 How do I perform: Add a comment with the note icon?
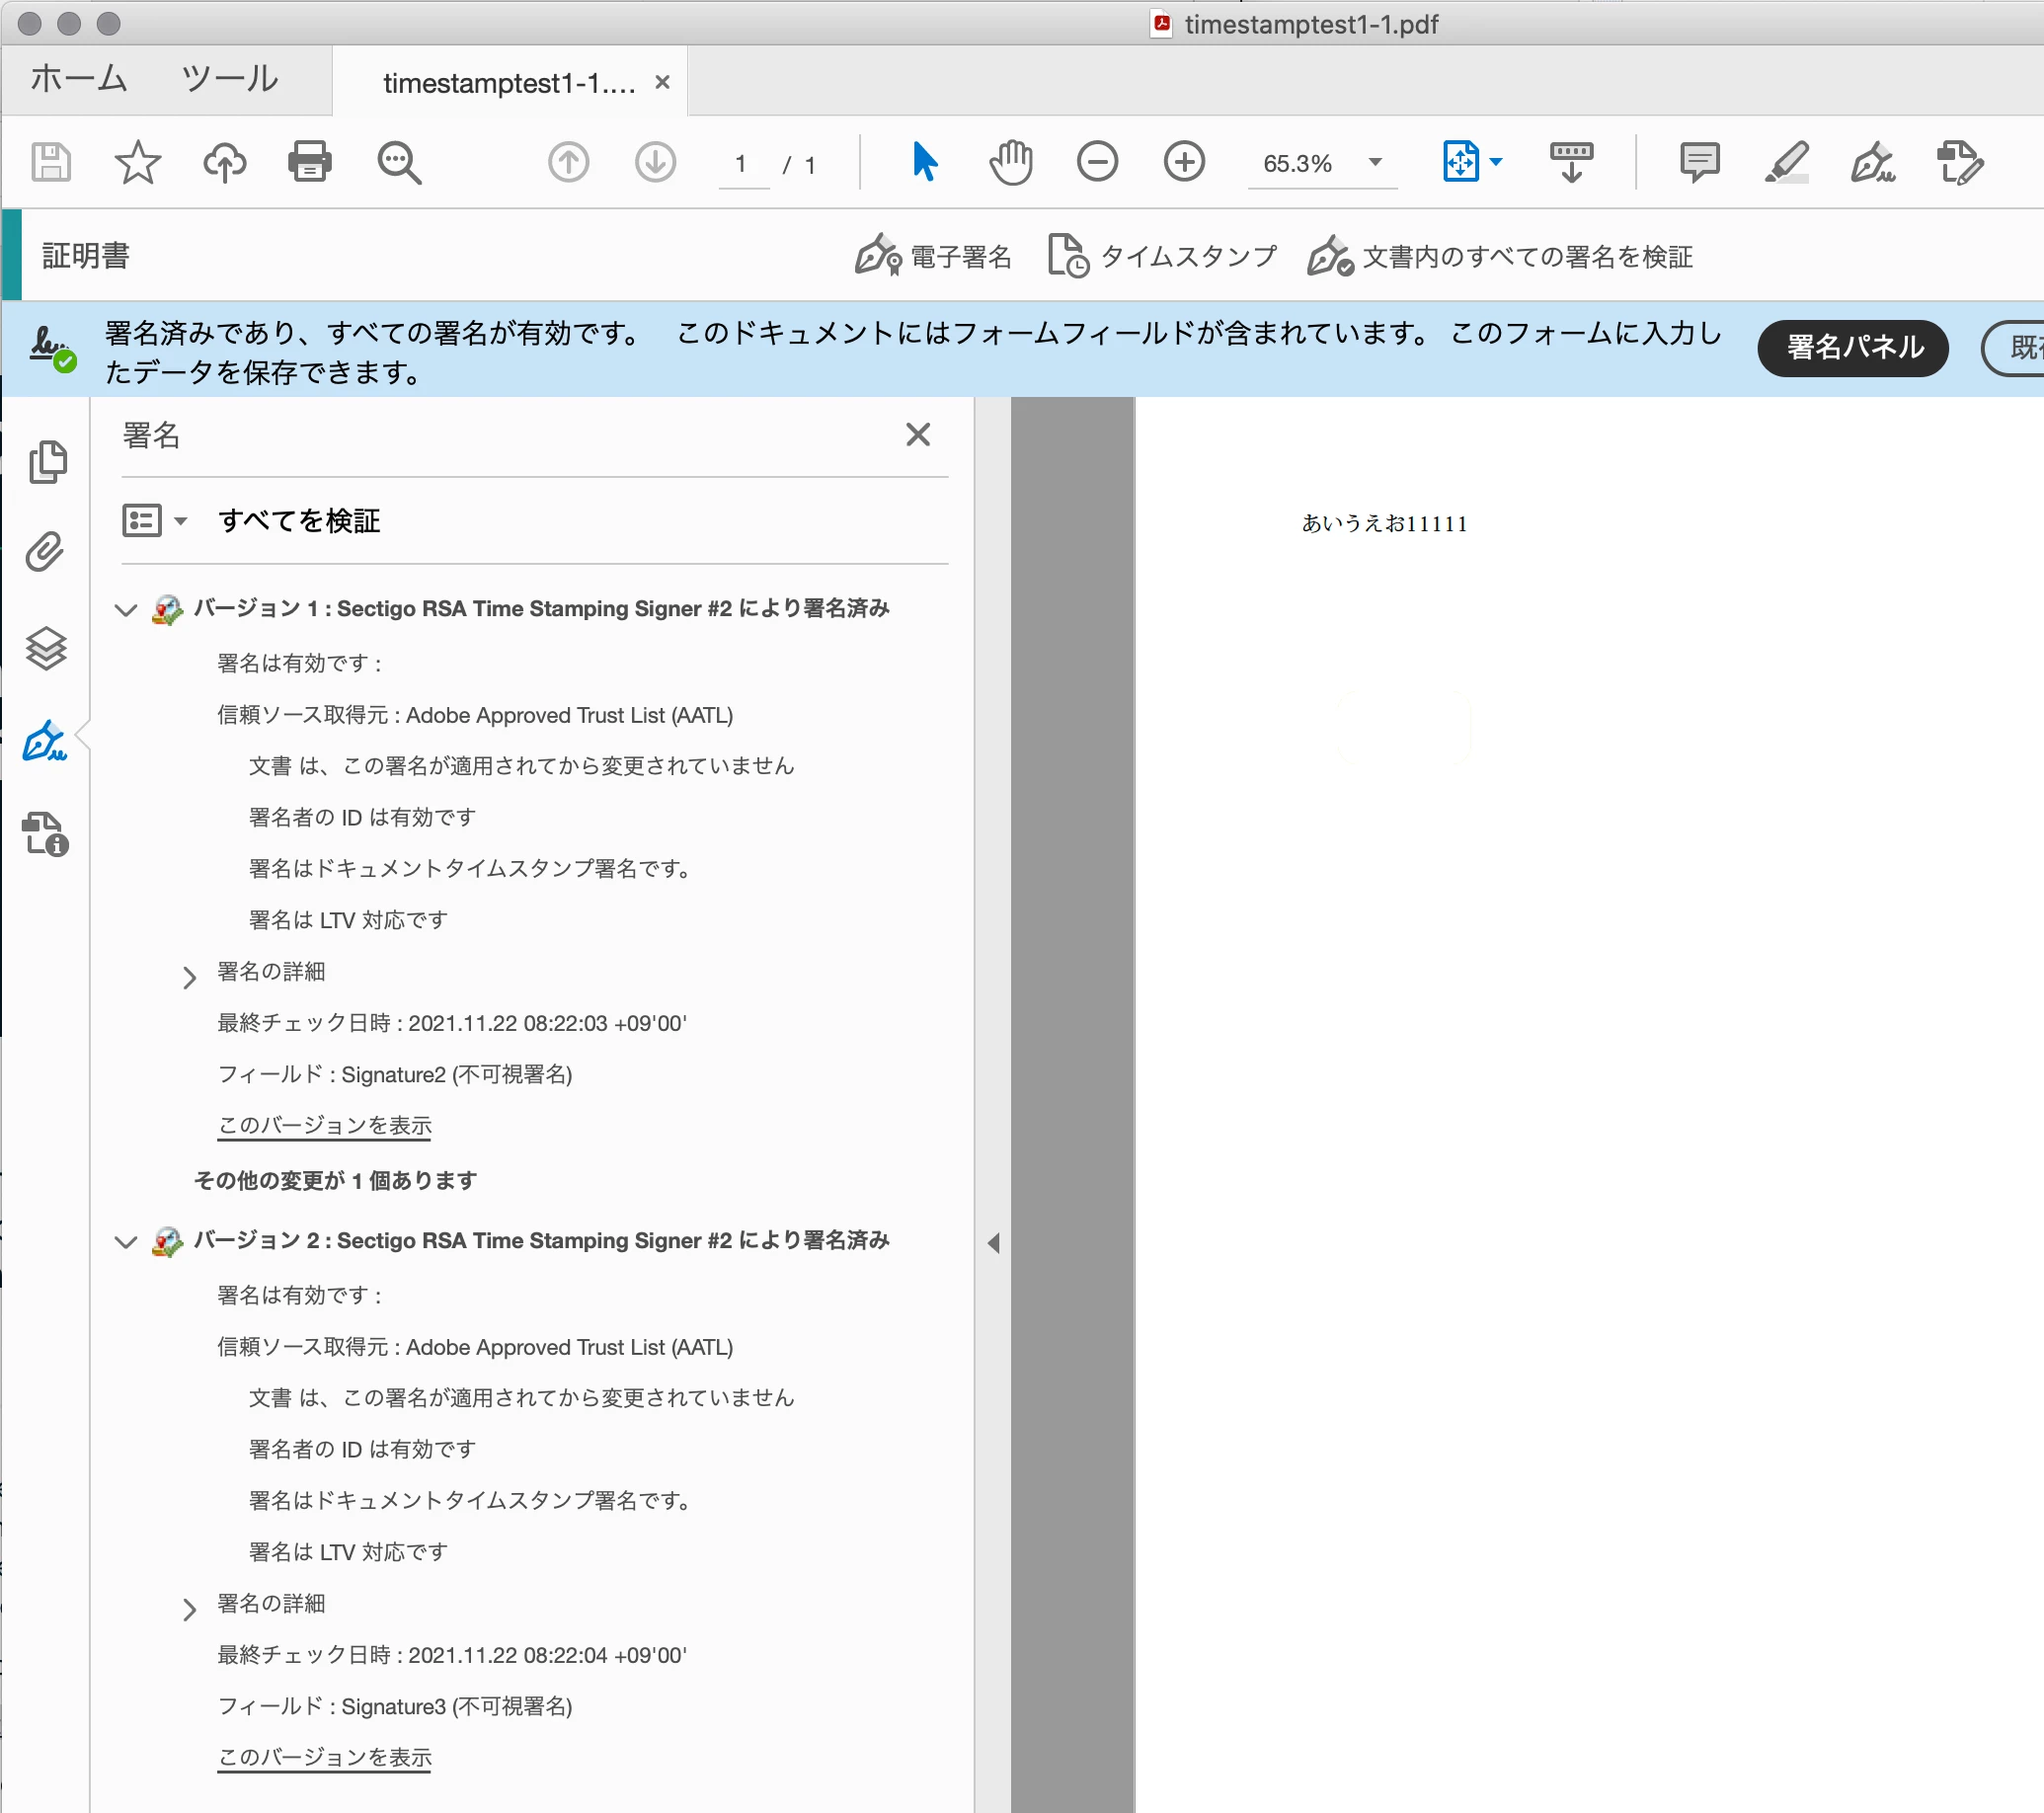[x=1699, y=162]
